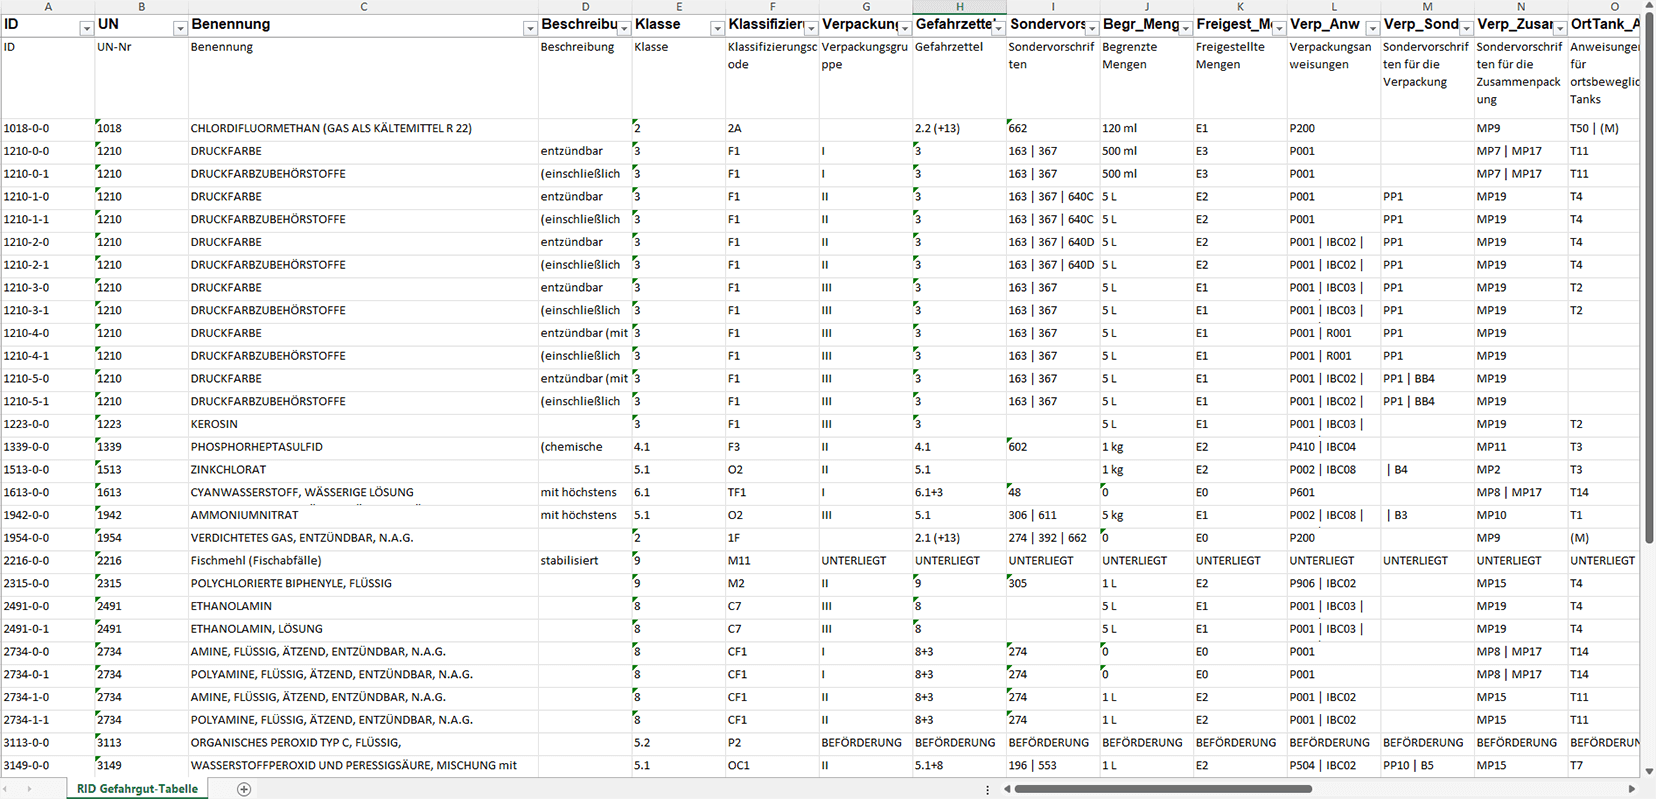Select column E header
The width and height of the screenshot is (1656, 799).
pyautogui.click(x=679, y=7)
